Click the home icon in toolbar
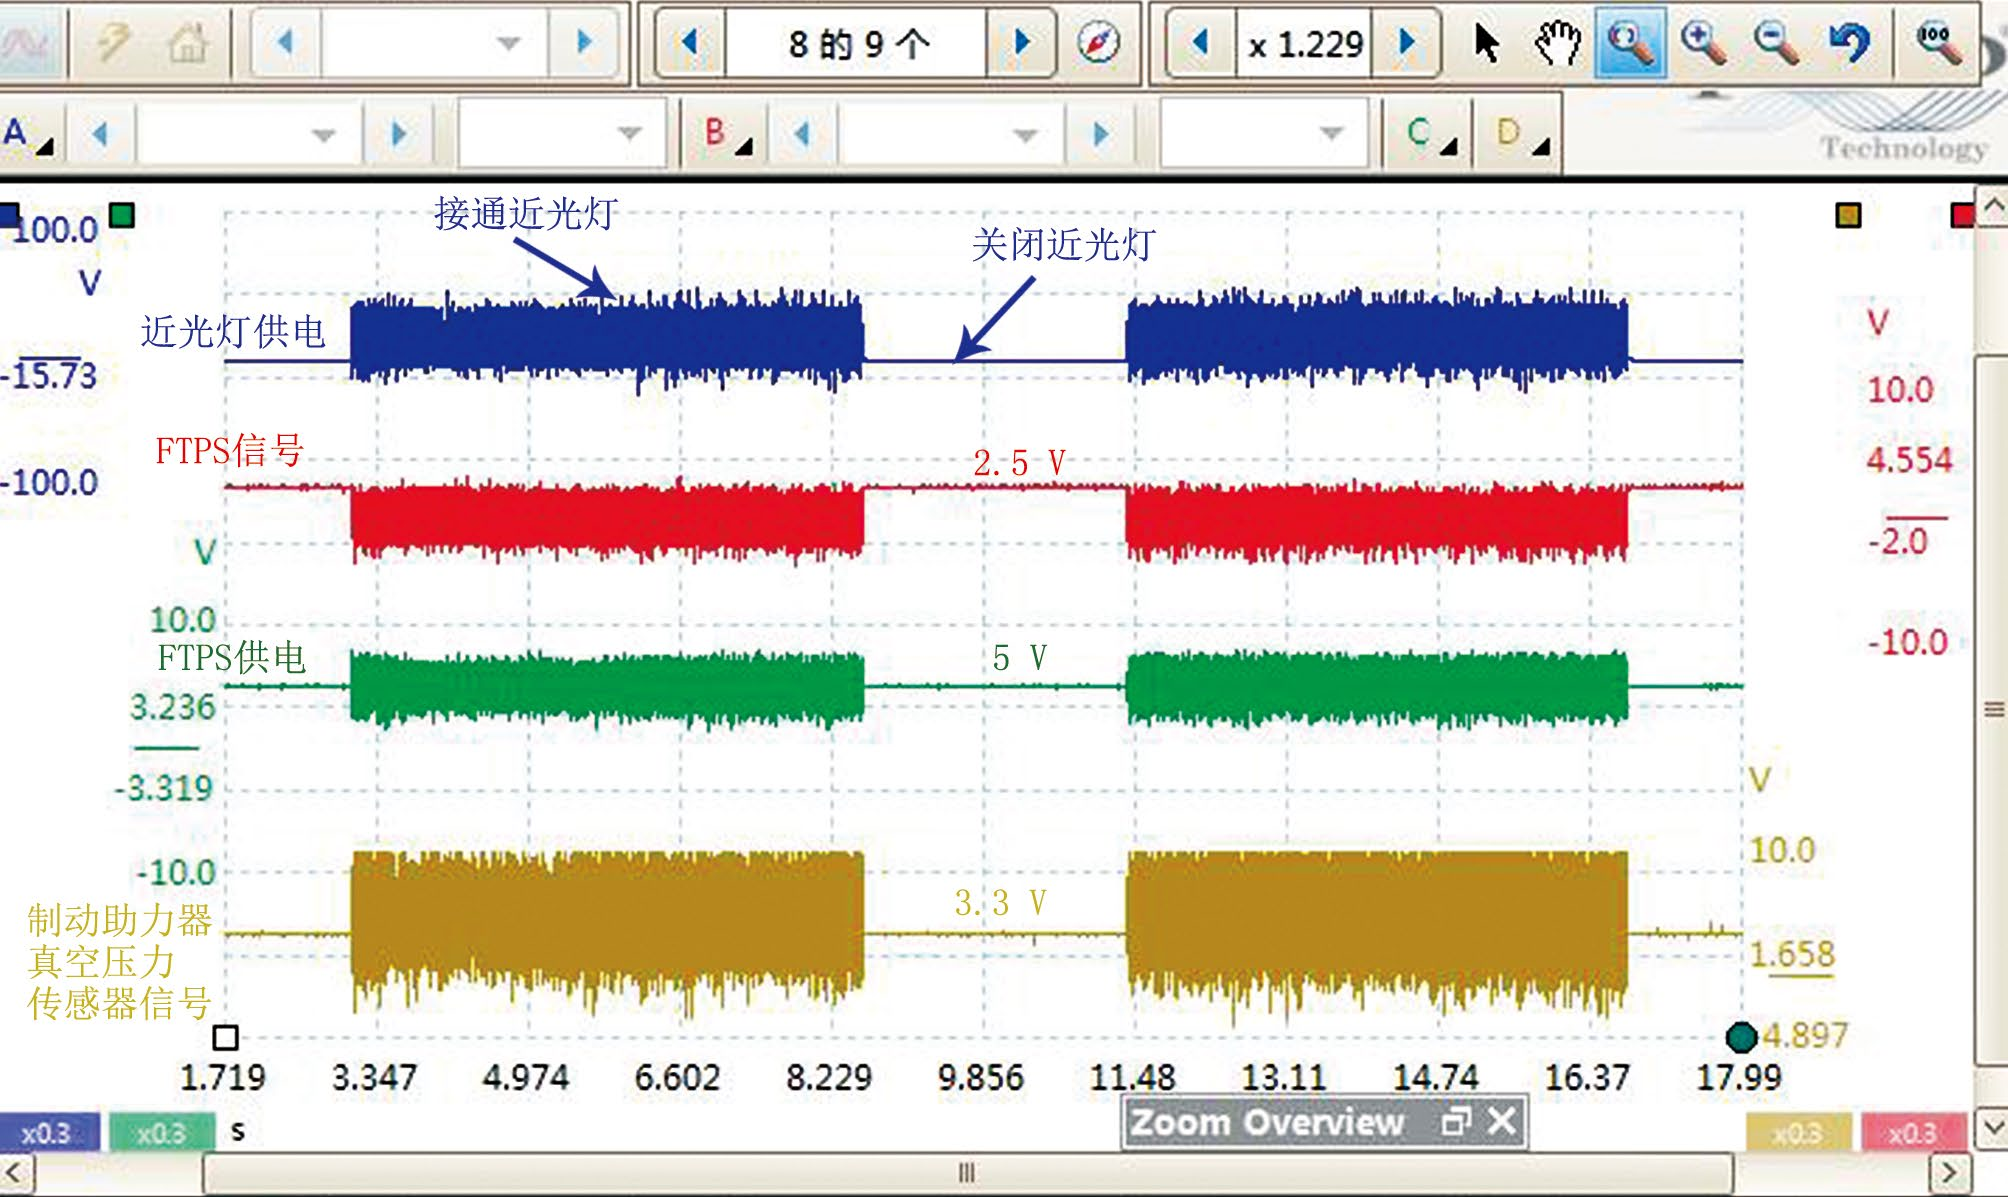 187,43
